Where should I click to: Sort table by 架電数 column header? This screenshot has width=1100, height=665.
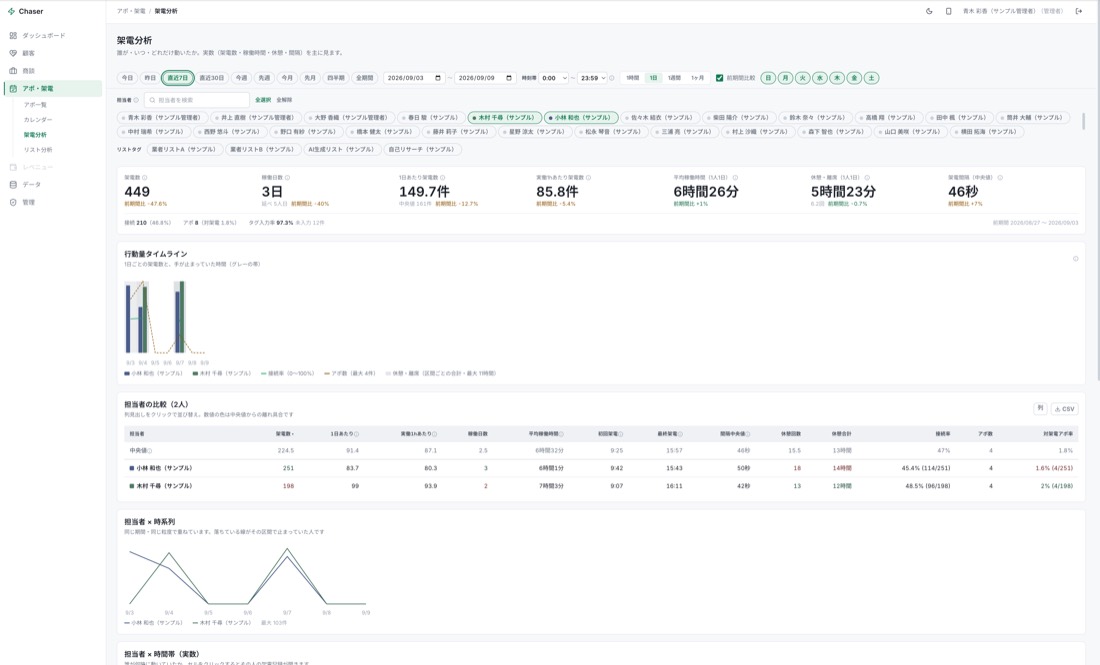(284, 434)
